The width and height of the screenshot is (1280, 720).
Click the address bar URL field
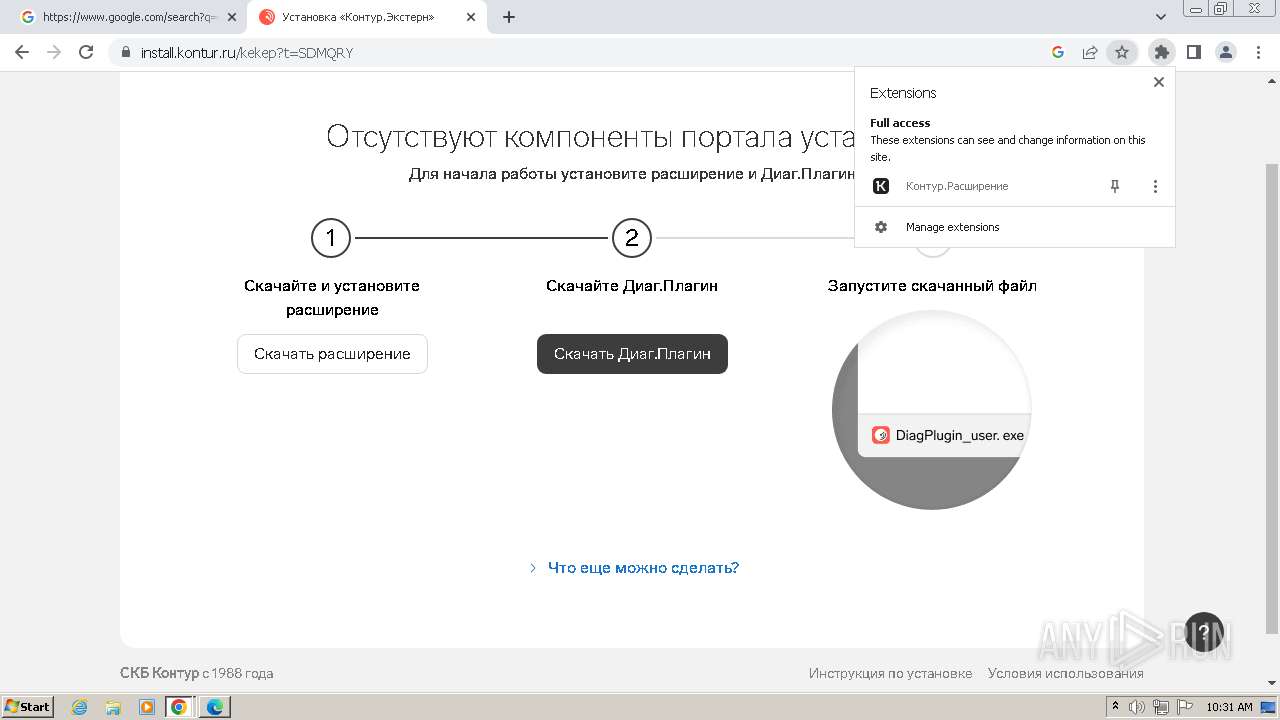coord(580,52)
